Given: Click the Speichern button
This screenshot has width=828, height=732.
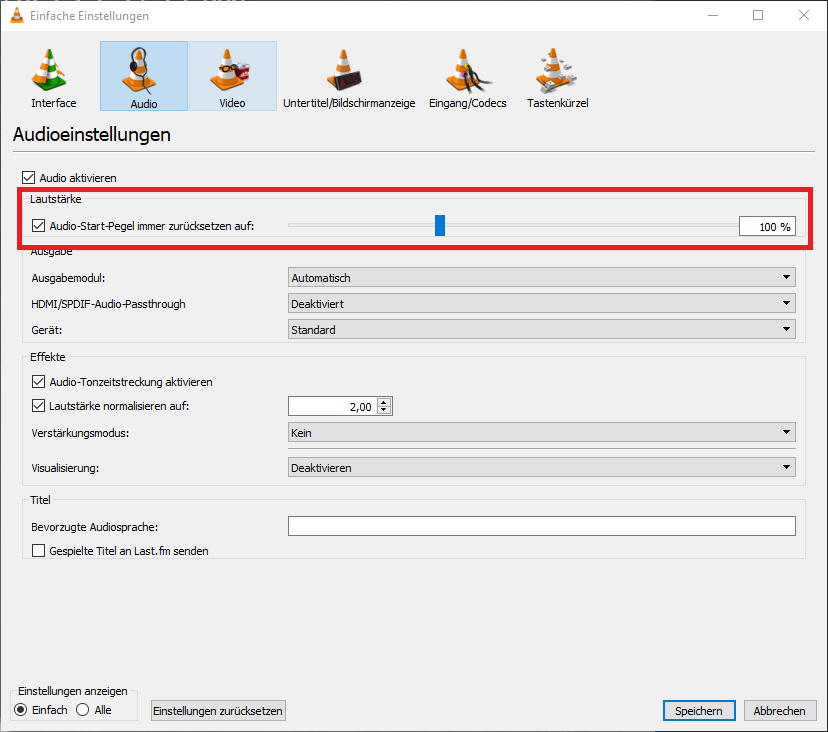Looking at the screenshot, I should coord(698,711).
